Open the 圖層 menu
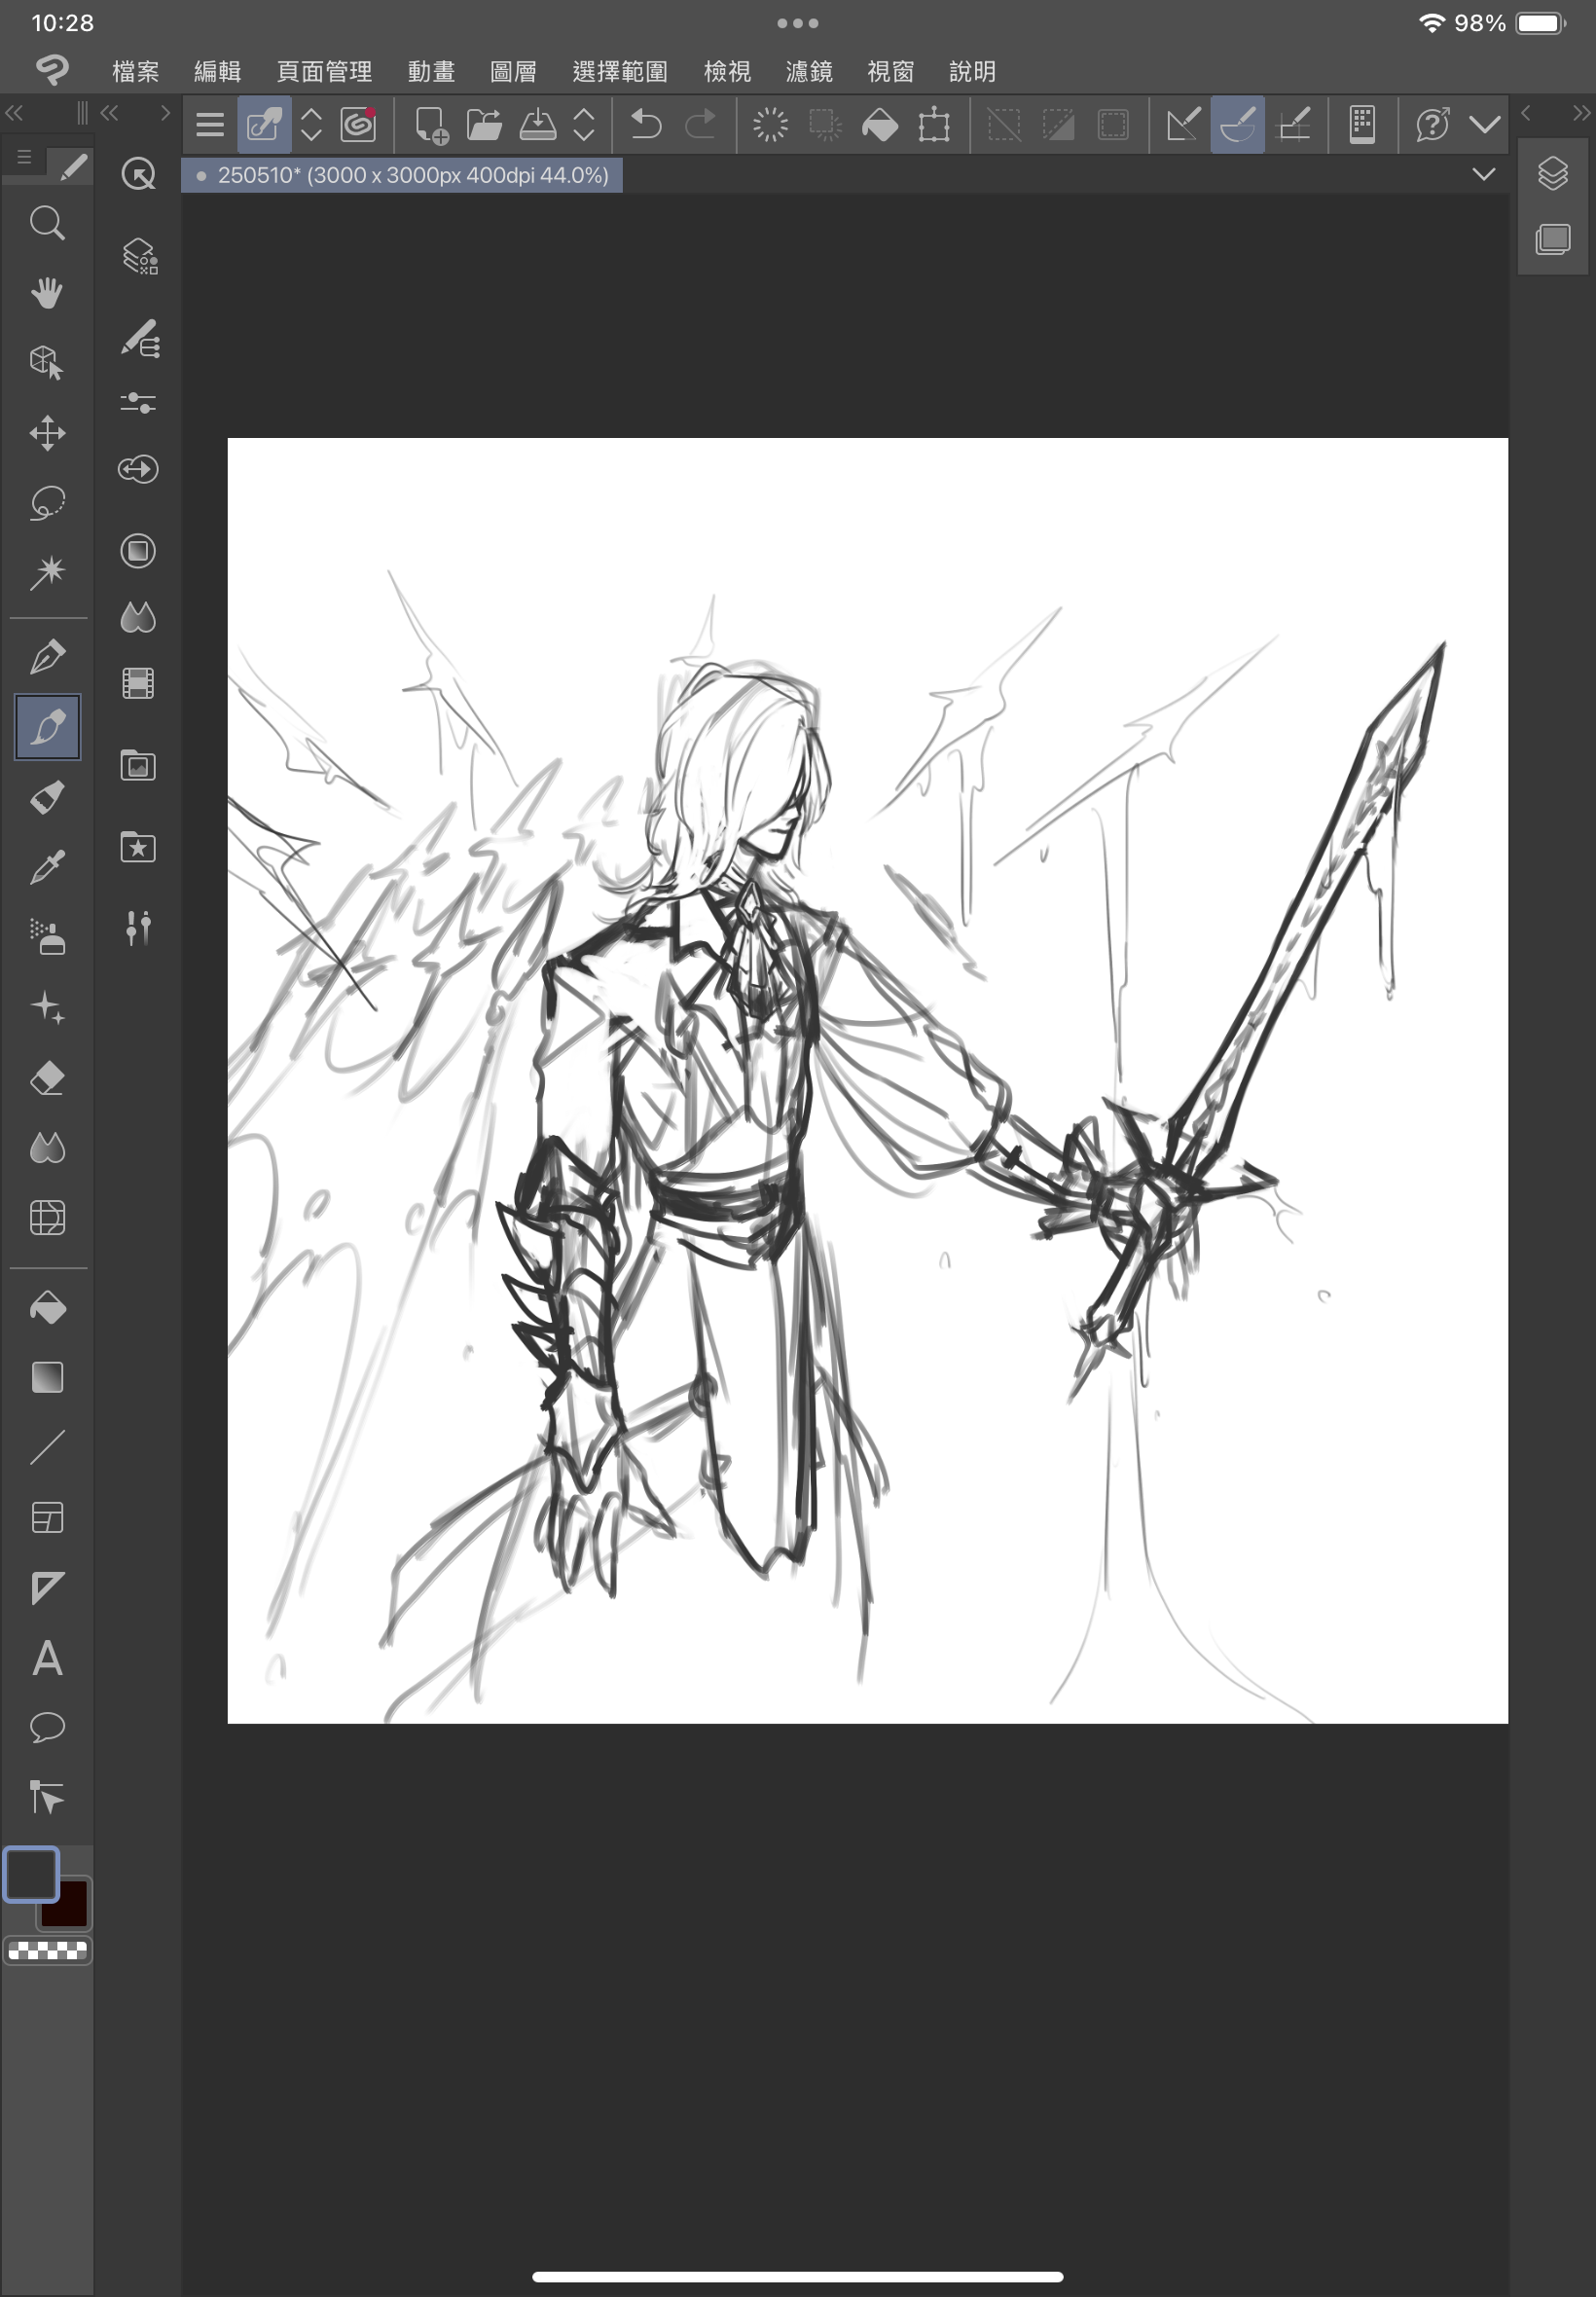 click(513, 72)
